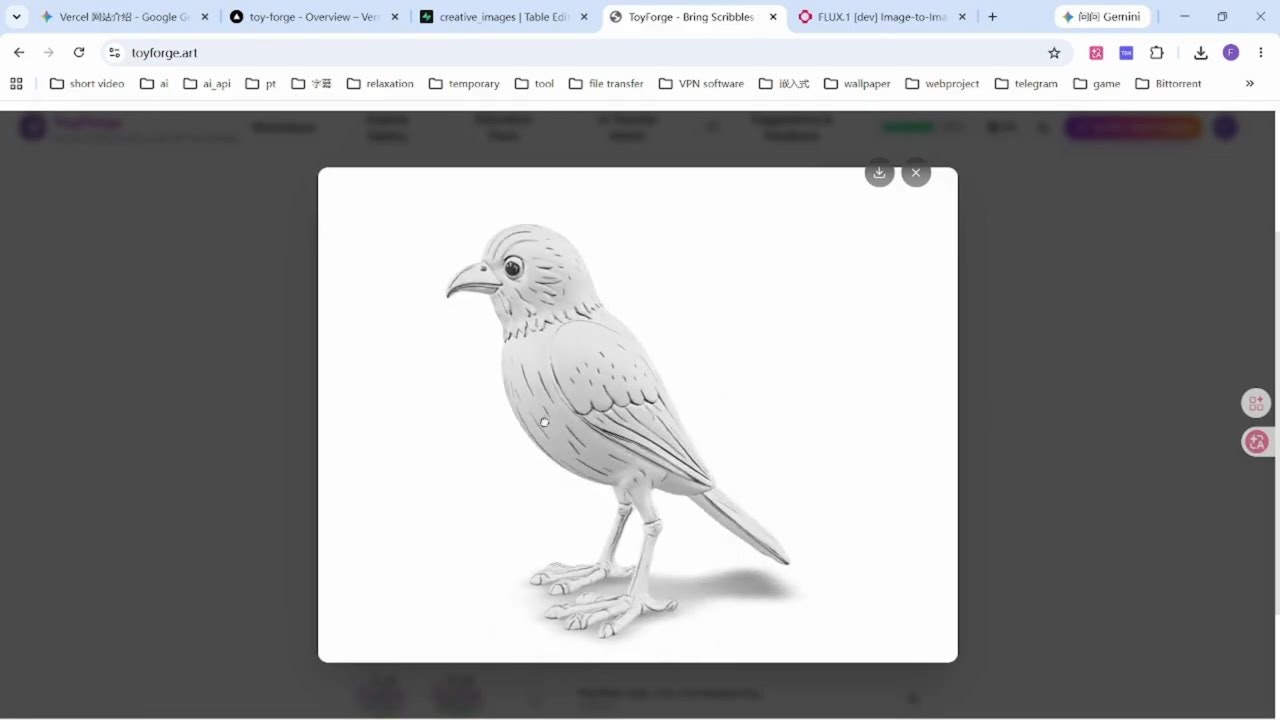Download the bird image from the preview
The image size is (1280, 720).
click(x=879, y=173)
